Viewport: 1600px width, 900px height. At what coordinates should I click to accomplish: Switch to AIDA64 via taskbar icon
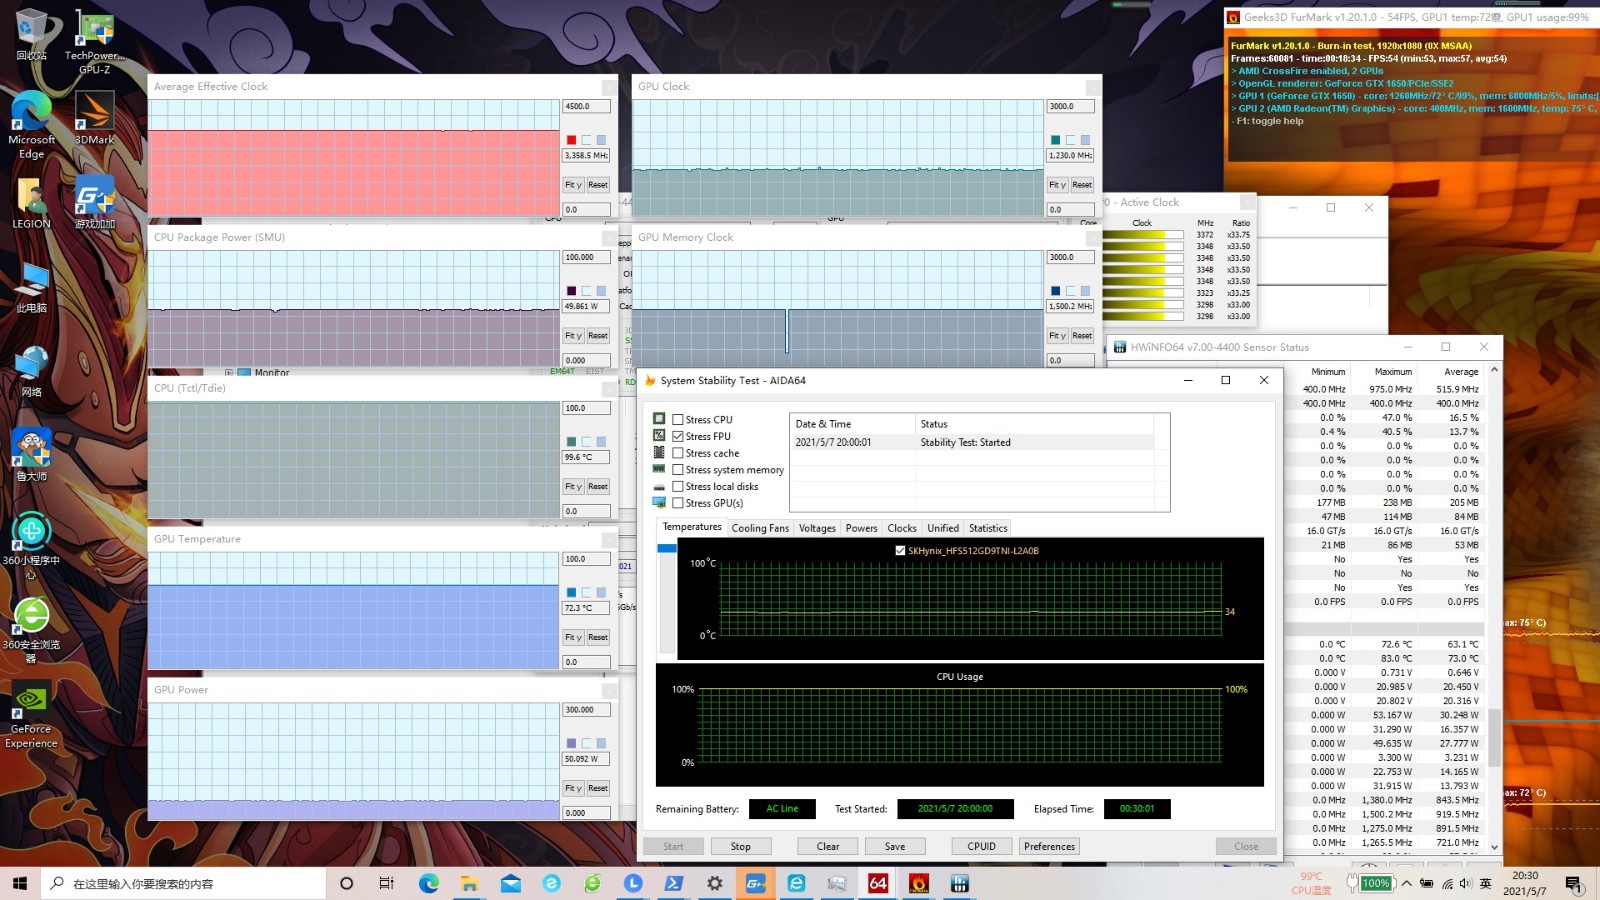(x=878, y=883)
